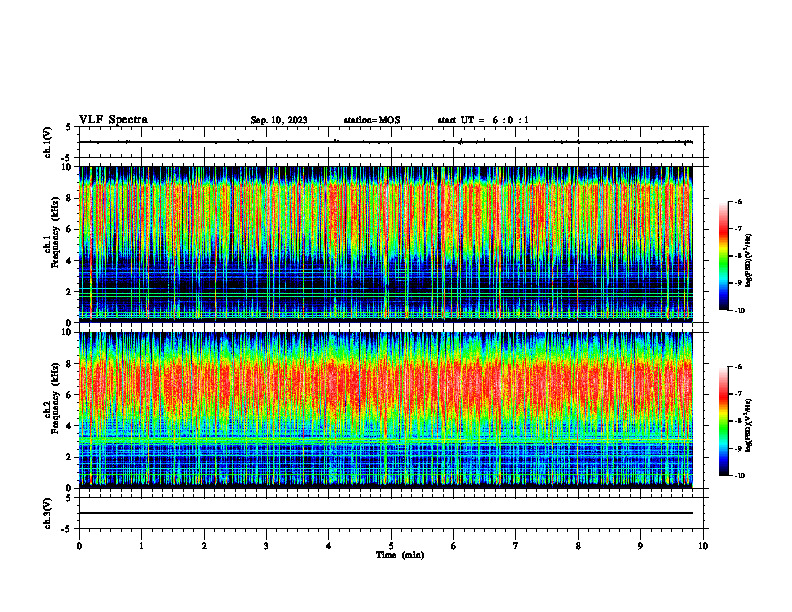Select the 'ch.3(V)' axis label
This screenshot has height=612, width=792.
point(48,513)
